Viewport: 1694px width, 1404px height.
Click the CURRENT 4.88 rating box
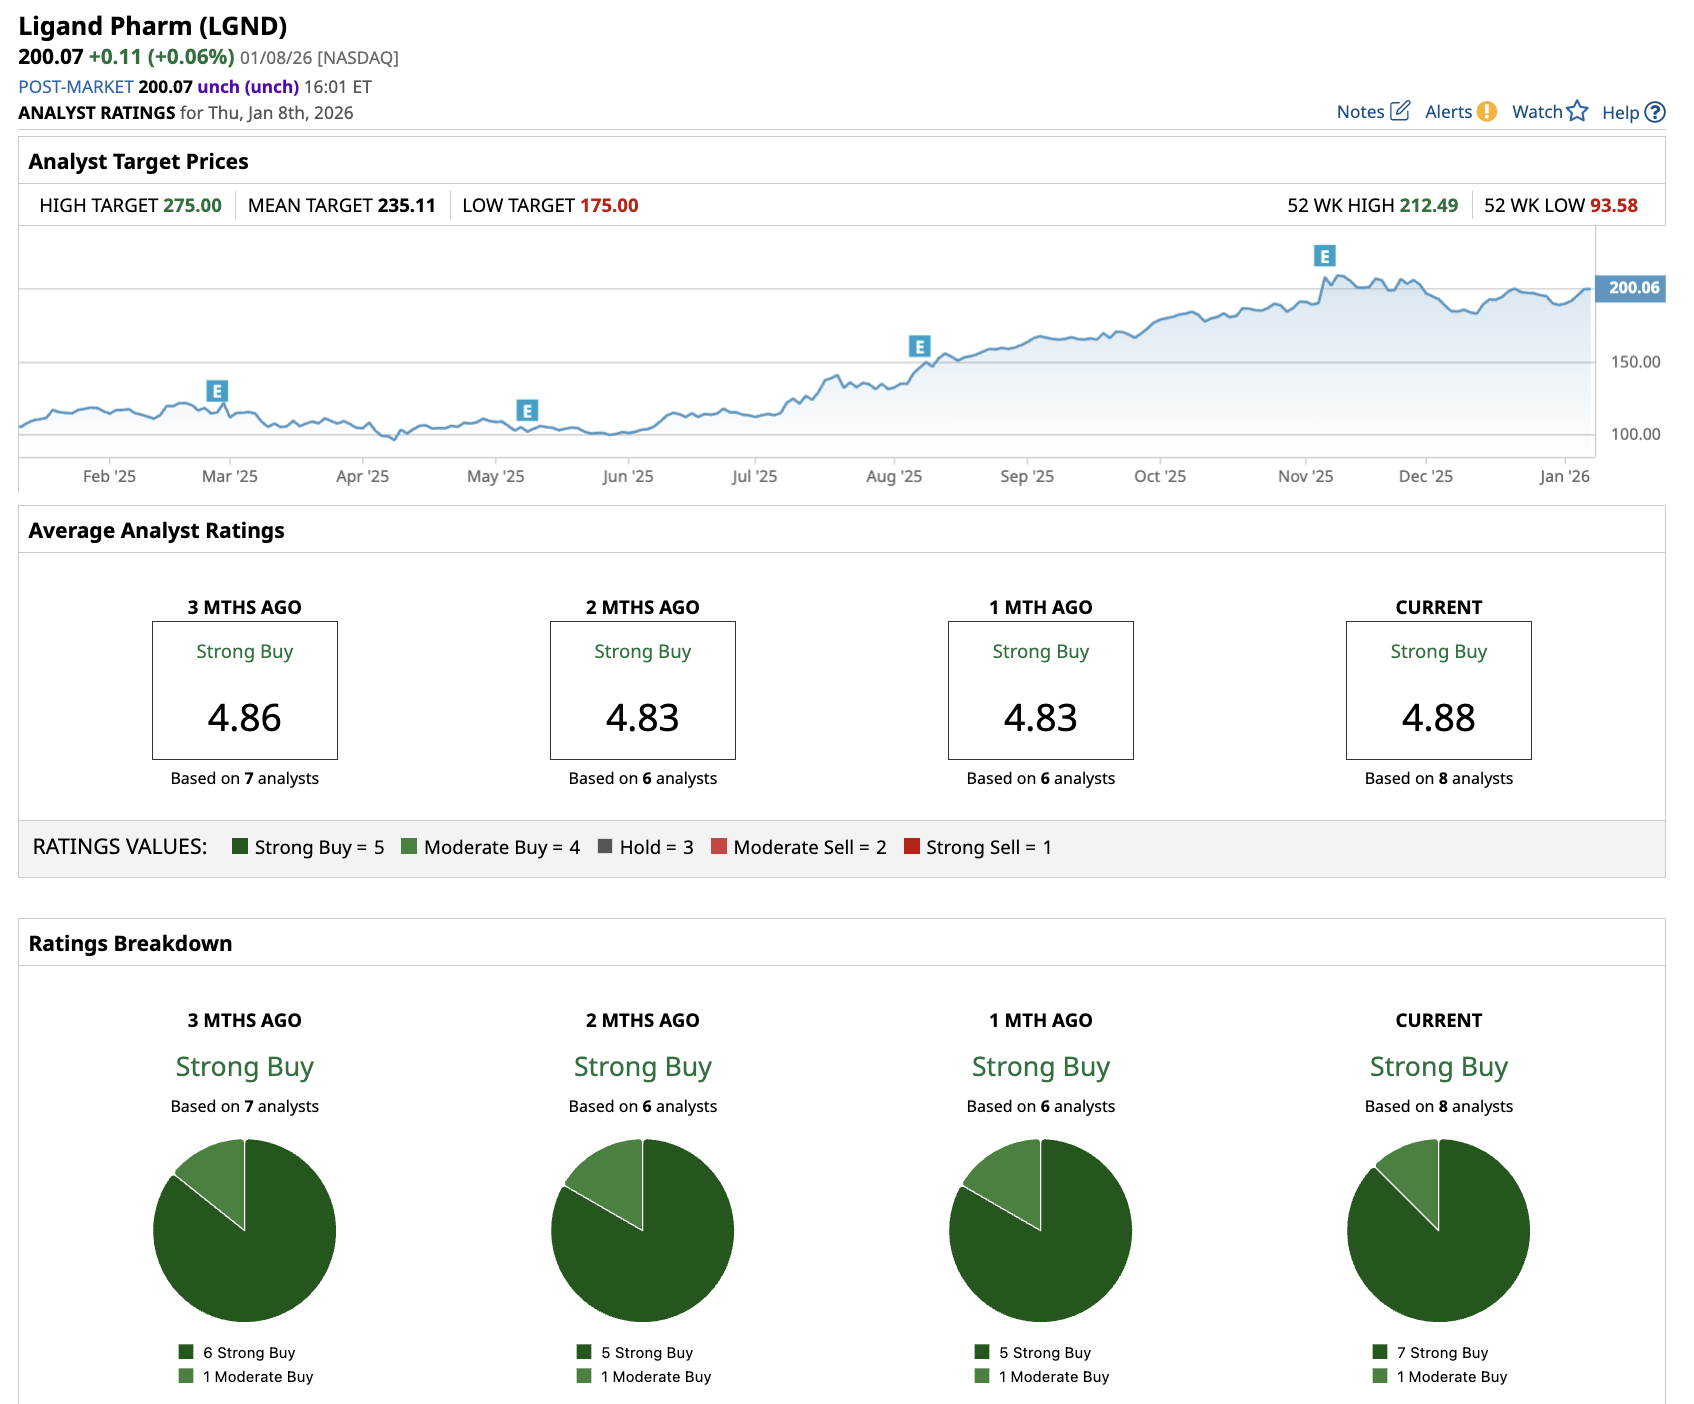tap(1438, 690)
